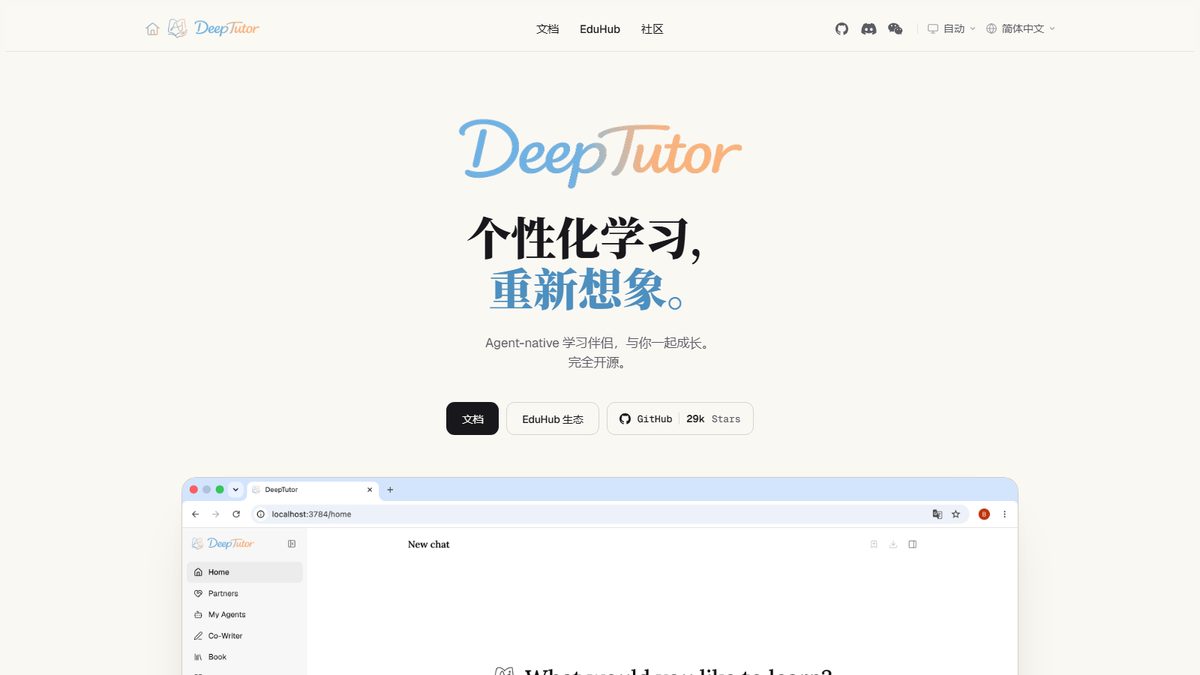
Task: Select the DeepTutor tab in preview browser
Action: [x=312, y=490]
